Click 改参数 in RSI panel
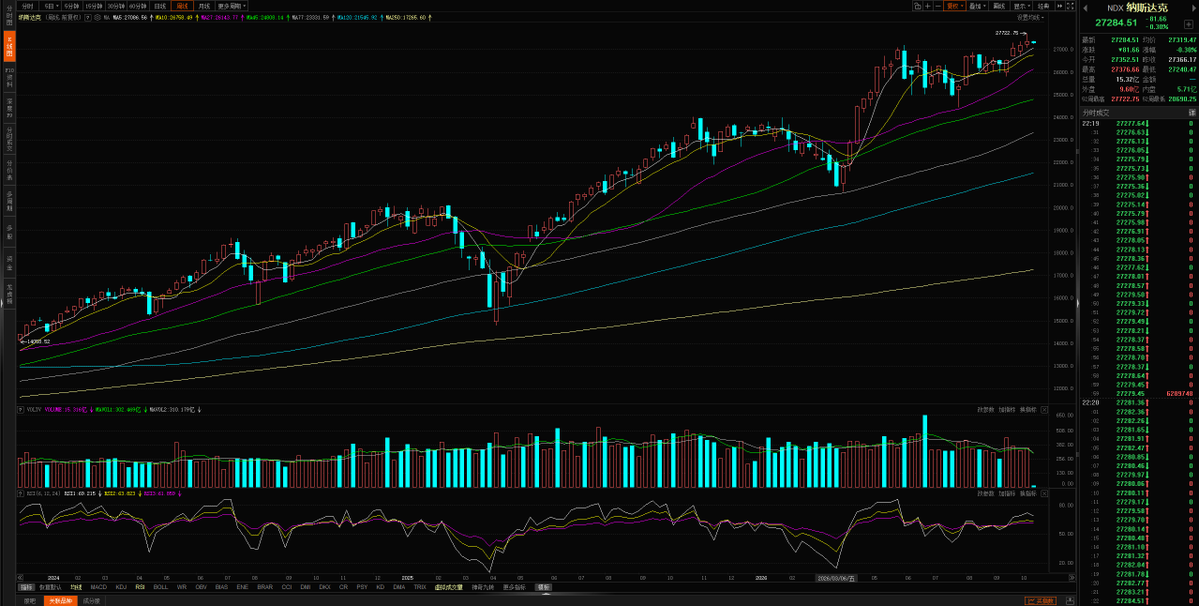 985,494
